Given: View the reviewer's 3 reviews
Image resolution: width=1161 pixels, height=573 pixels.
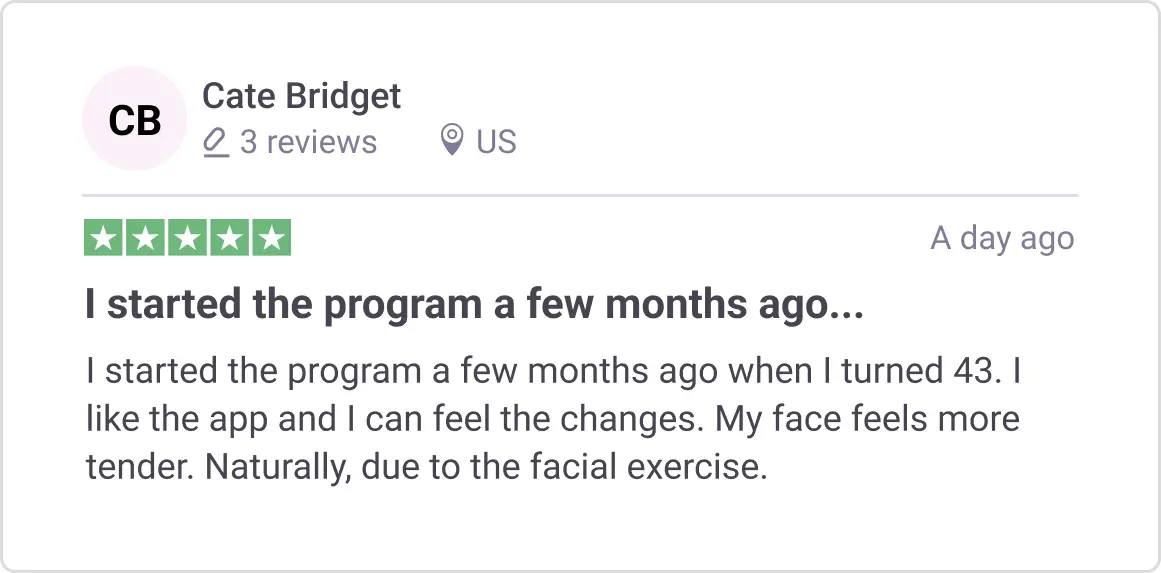Looking at the screenshot, I should [x=308, y=142].
